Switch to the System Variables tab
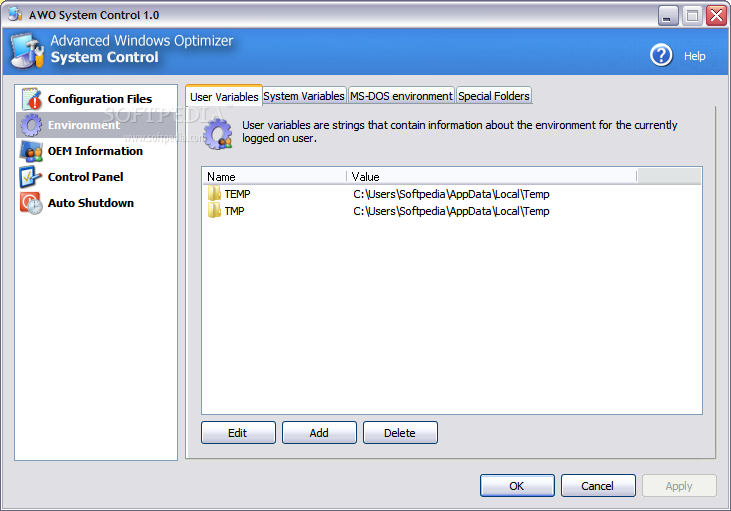Viewport: 731px width, 511px height. (304, 96)
